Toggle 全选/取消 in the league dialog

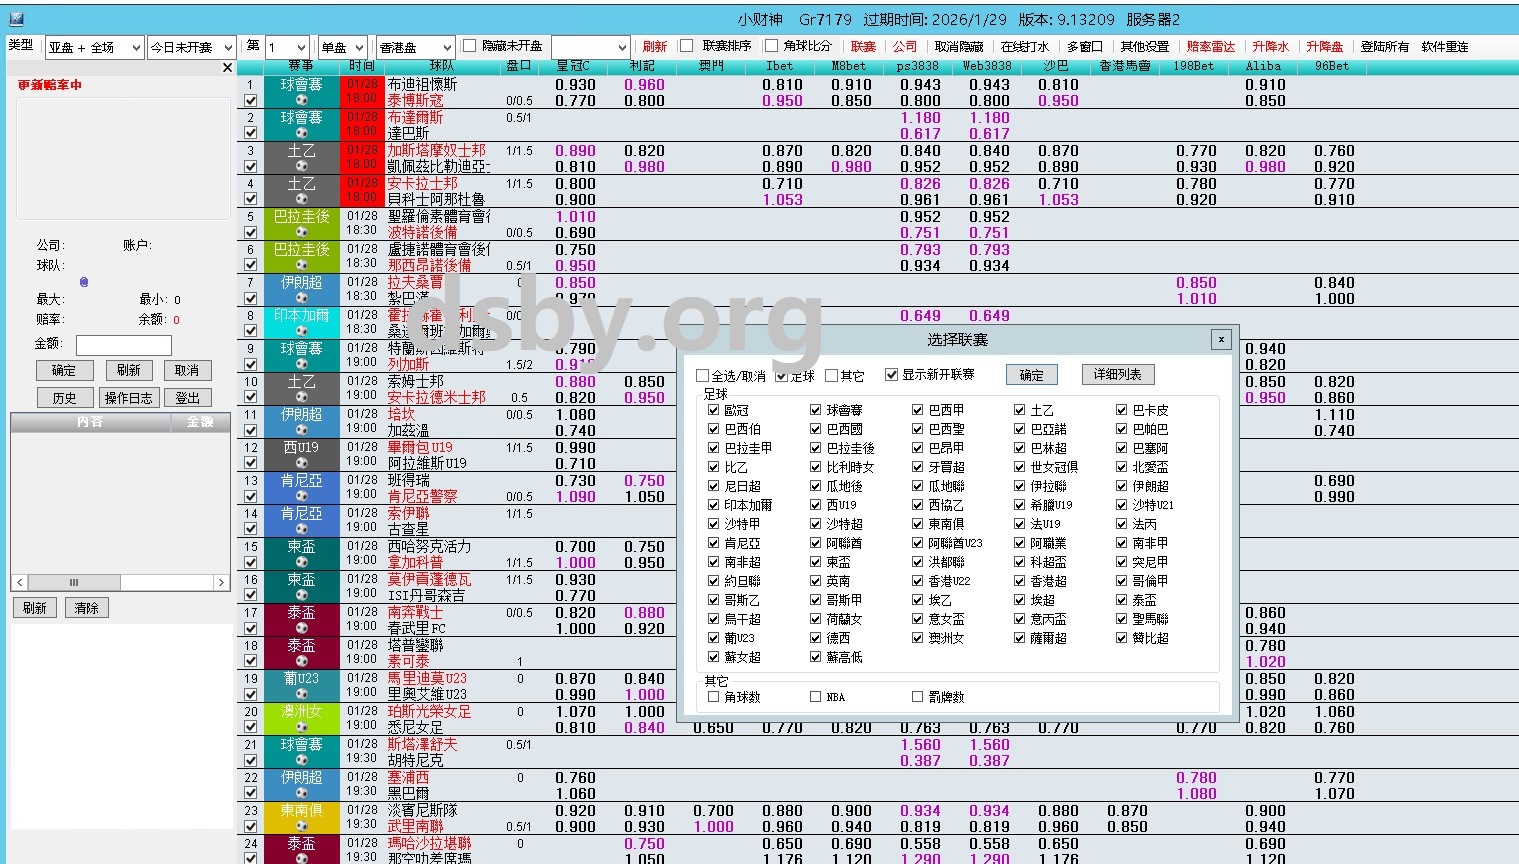[702, 376]
